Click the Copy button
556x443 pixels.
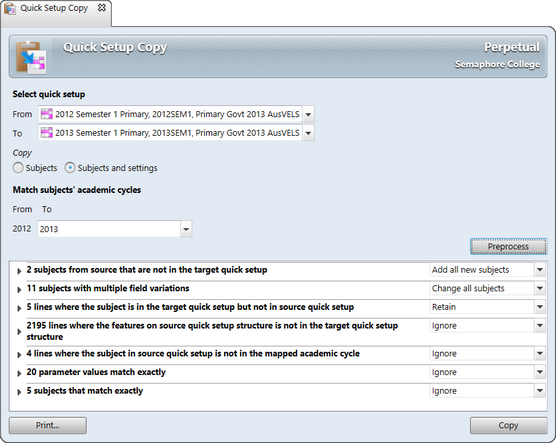click(x=508, y=425)
